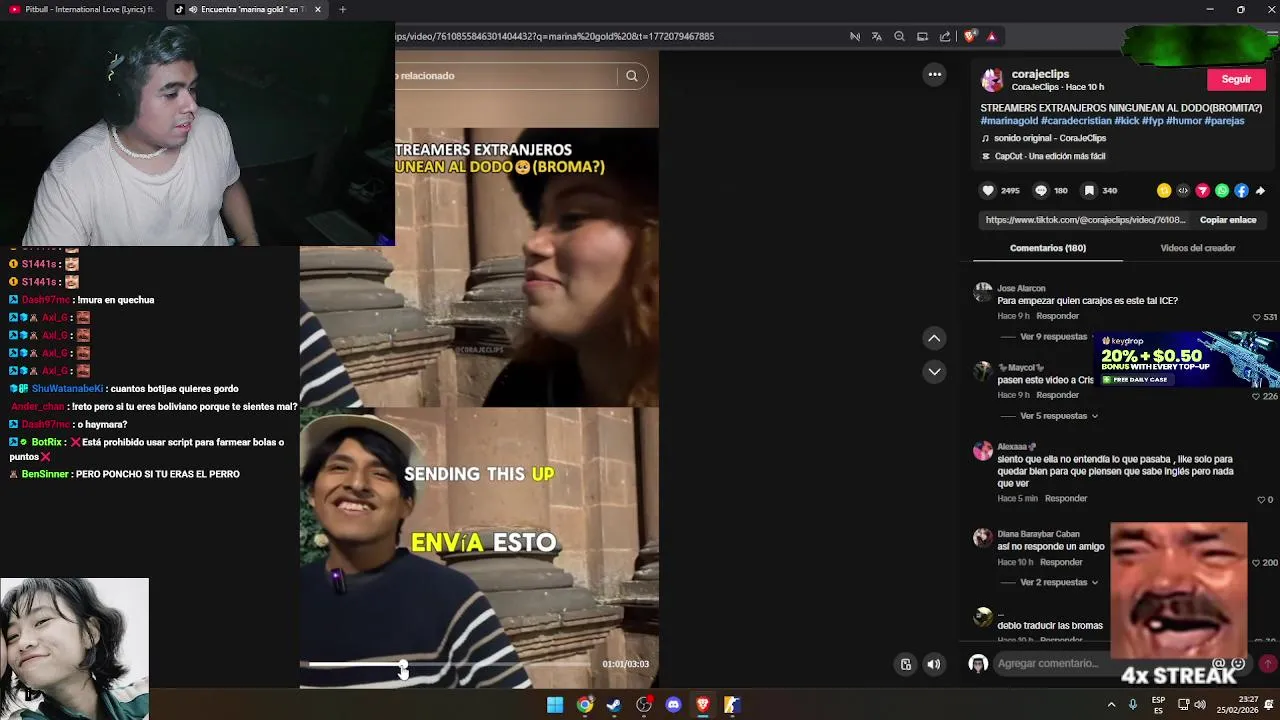
Task: Click the share page icon in address bar
Action: 945,36
